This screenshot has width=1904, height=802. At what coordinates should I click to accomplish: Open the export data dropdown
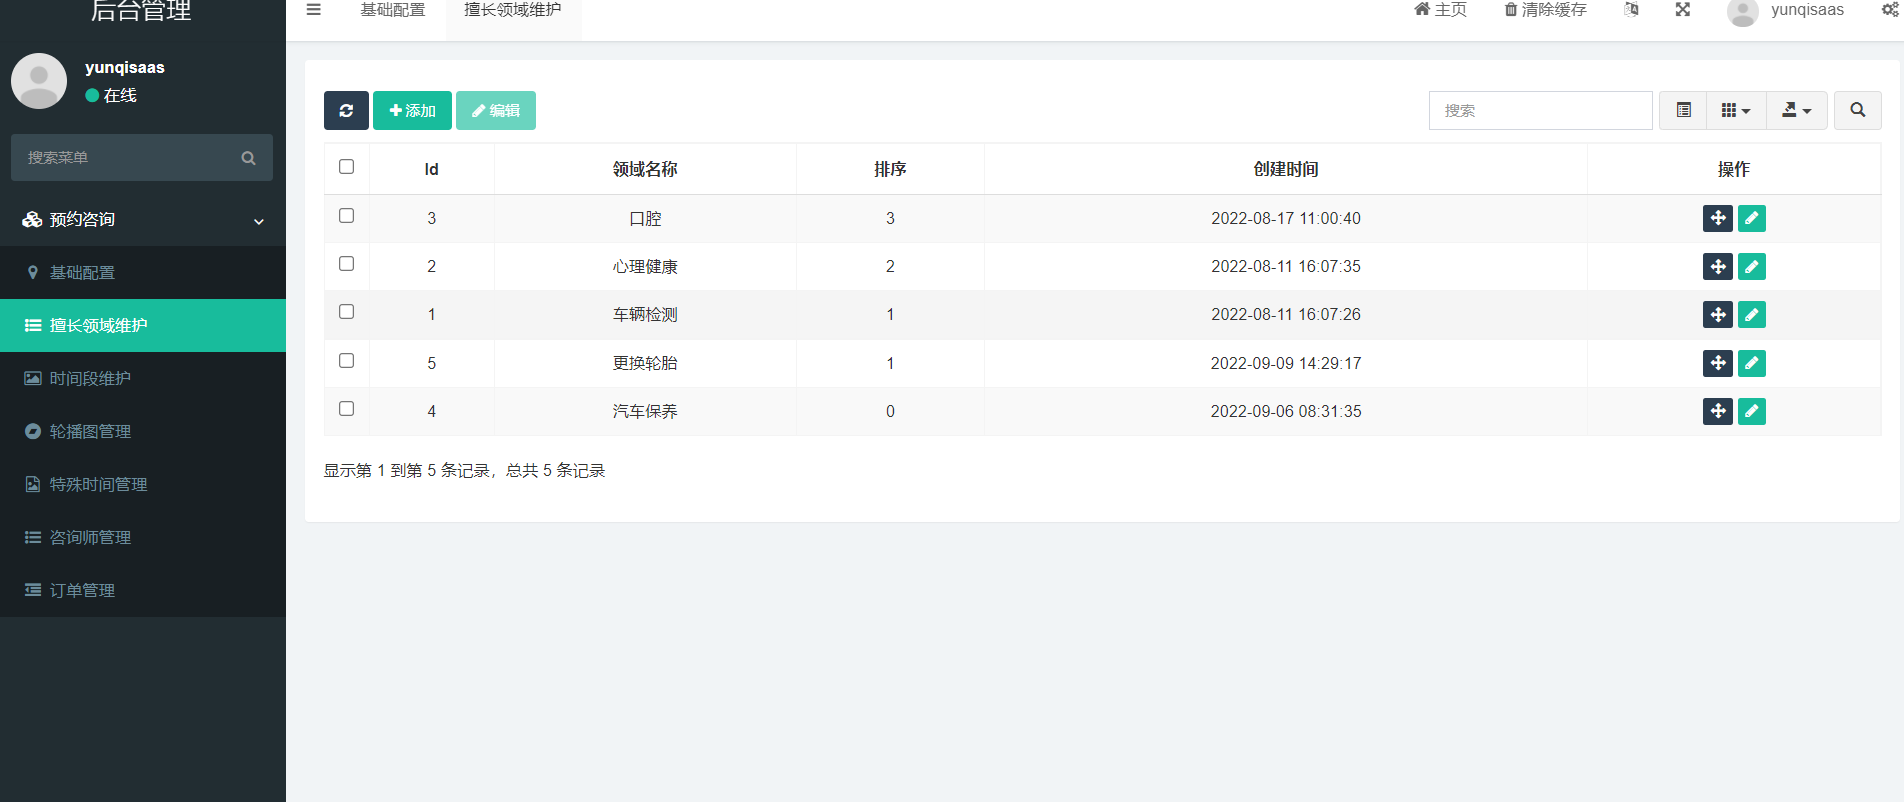click(1796, 111)
